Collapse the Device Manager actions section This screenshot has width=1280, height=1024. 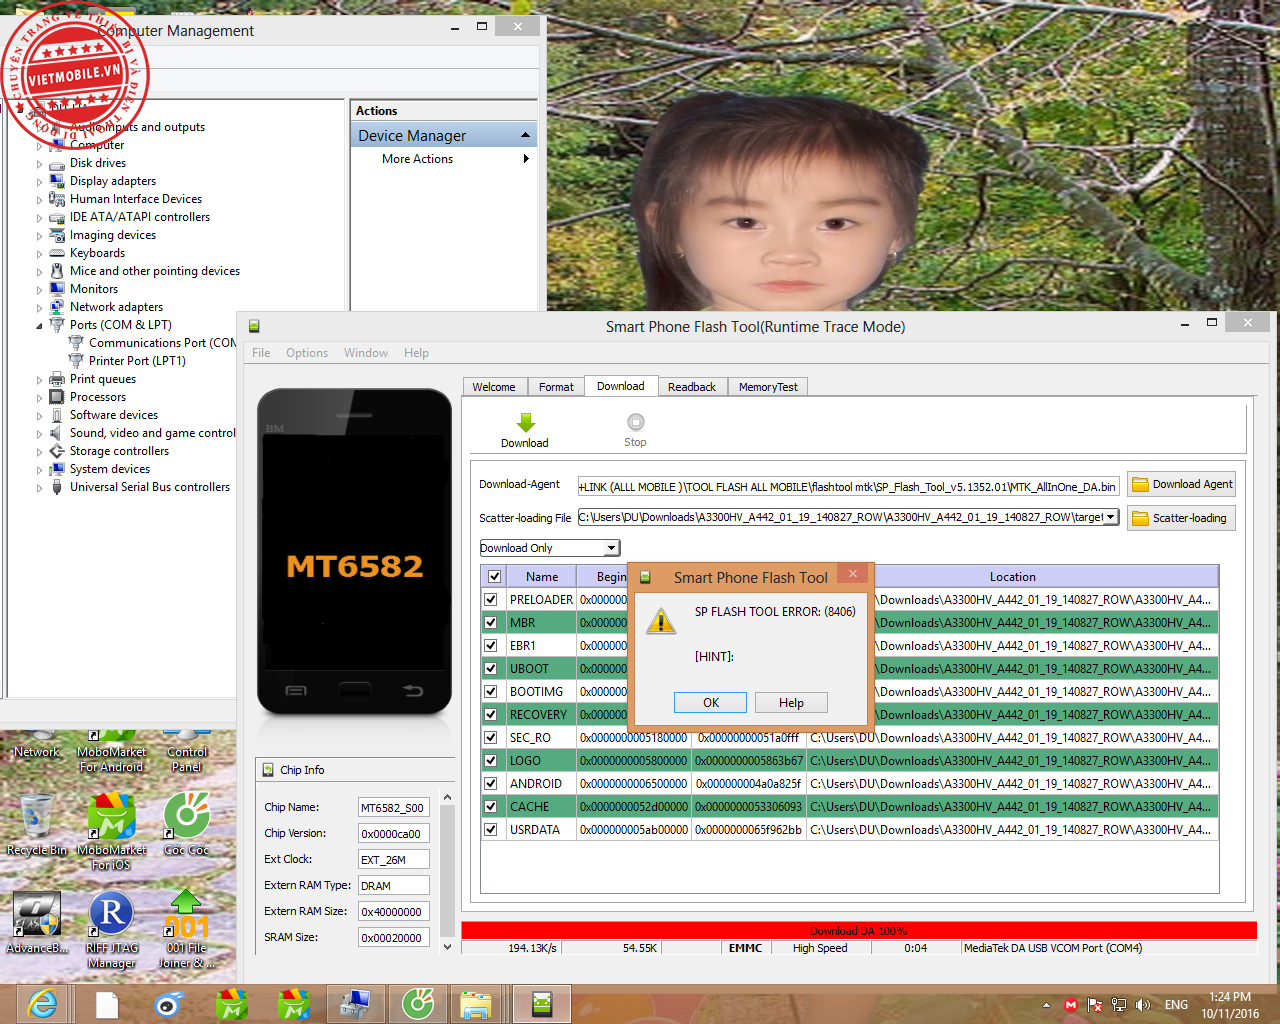click(x=525, y=136)
